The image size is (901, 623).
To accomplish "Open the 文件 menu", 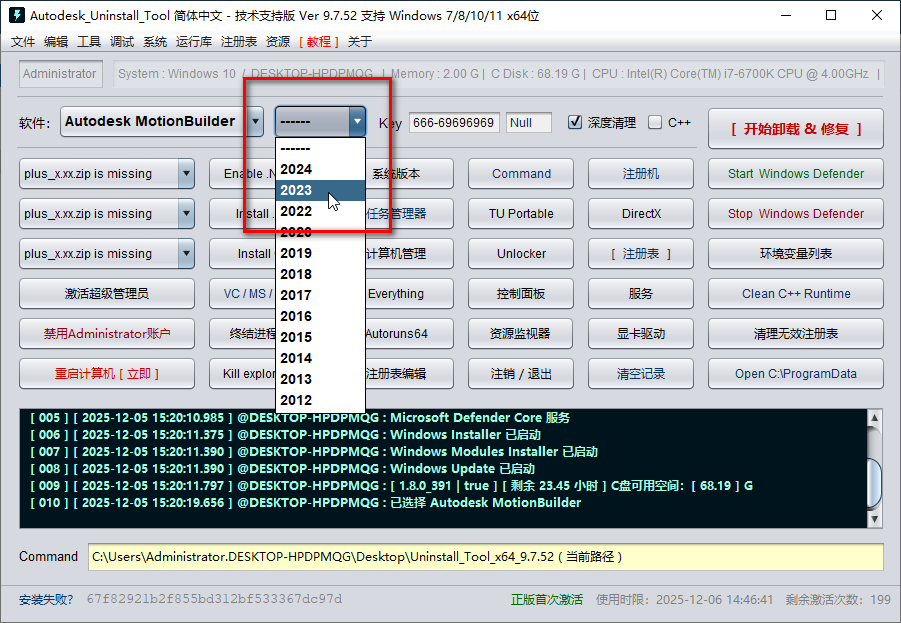I will tap(23, 41).
